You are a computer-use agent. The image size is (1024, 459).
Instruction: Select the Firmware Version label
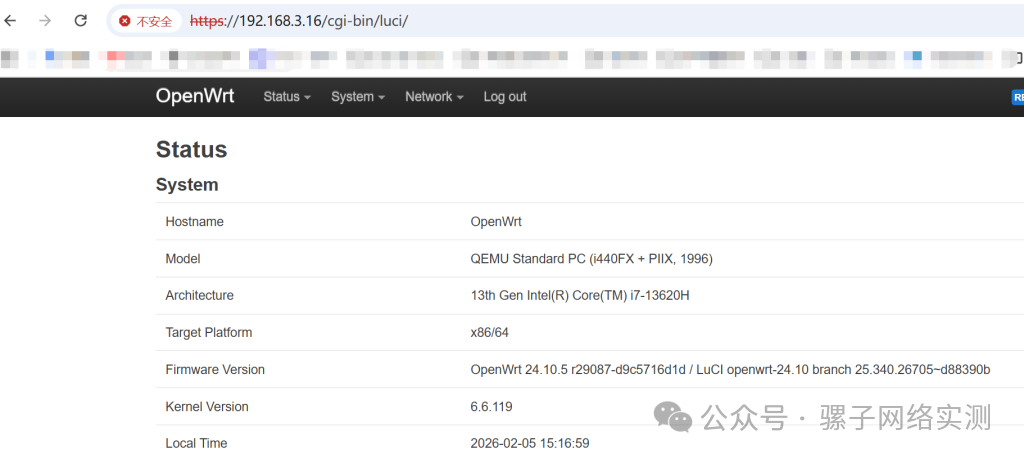[x=215, y=370]
